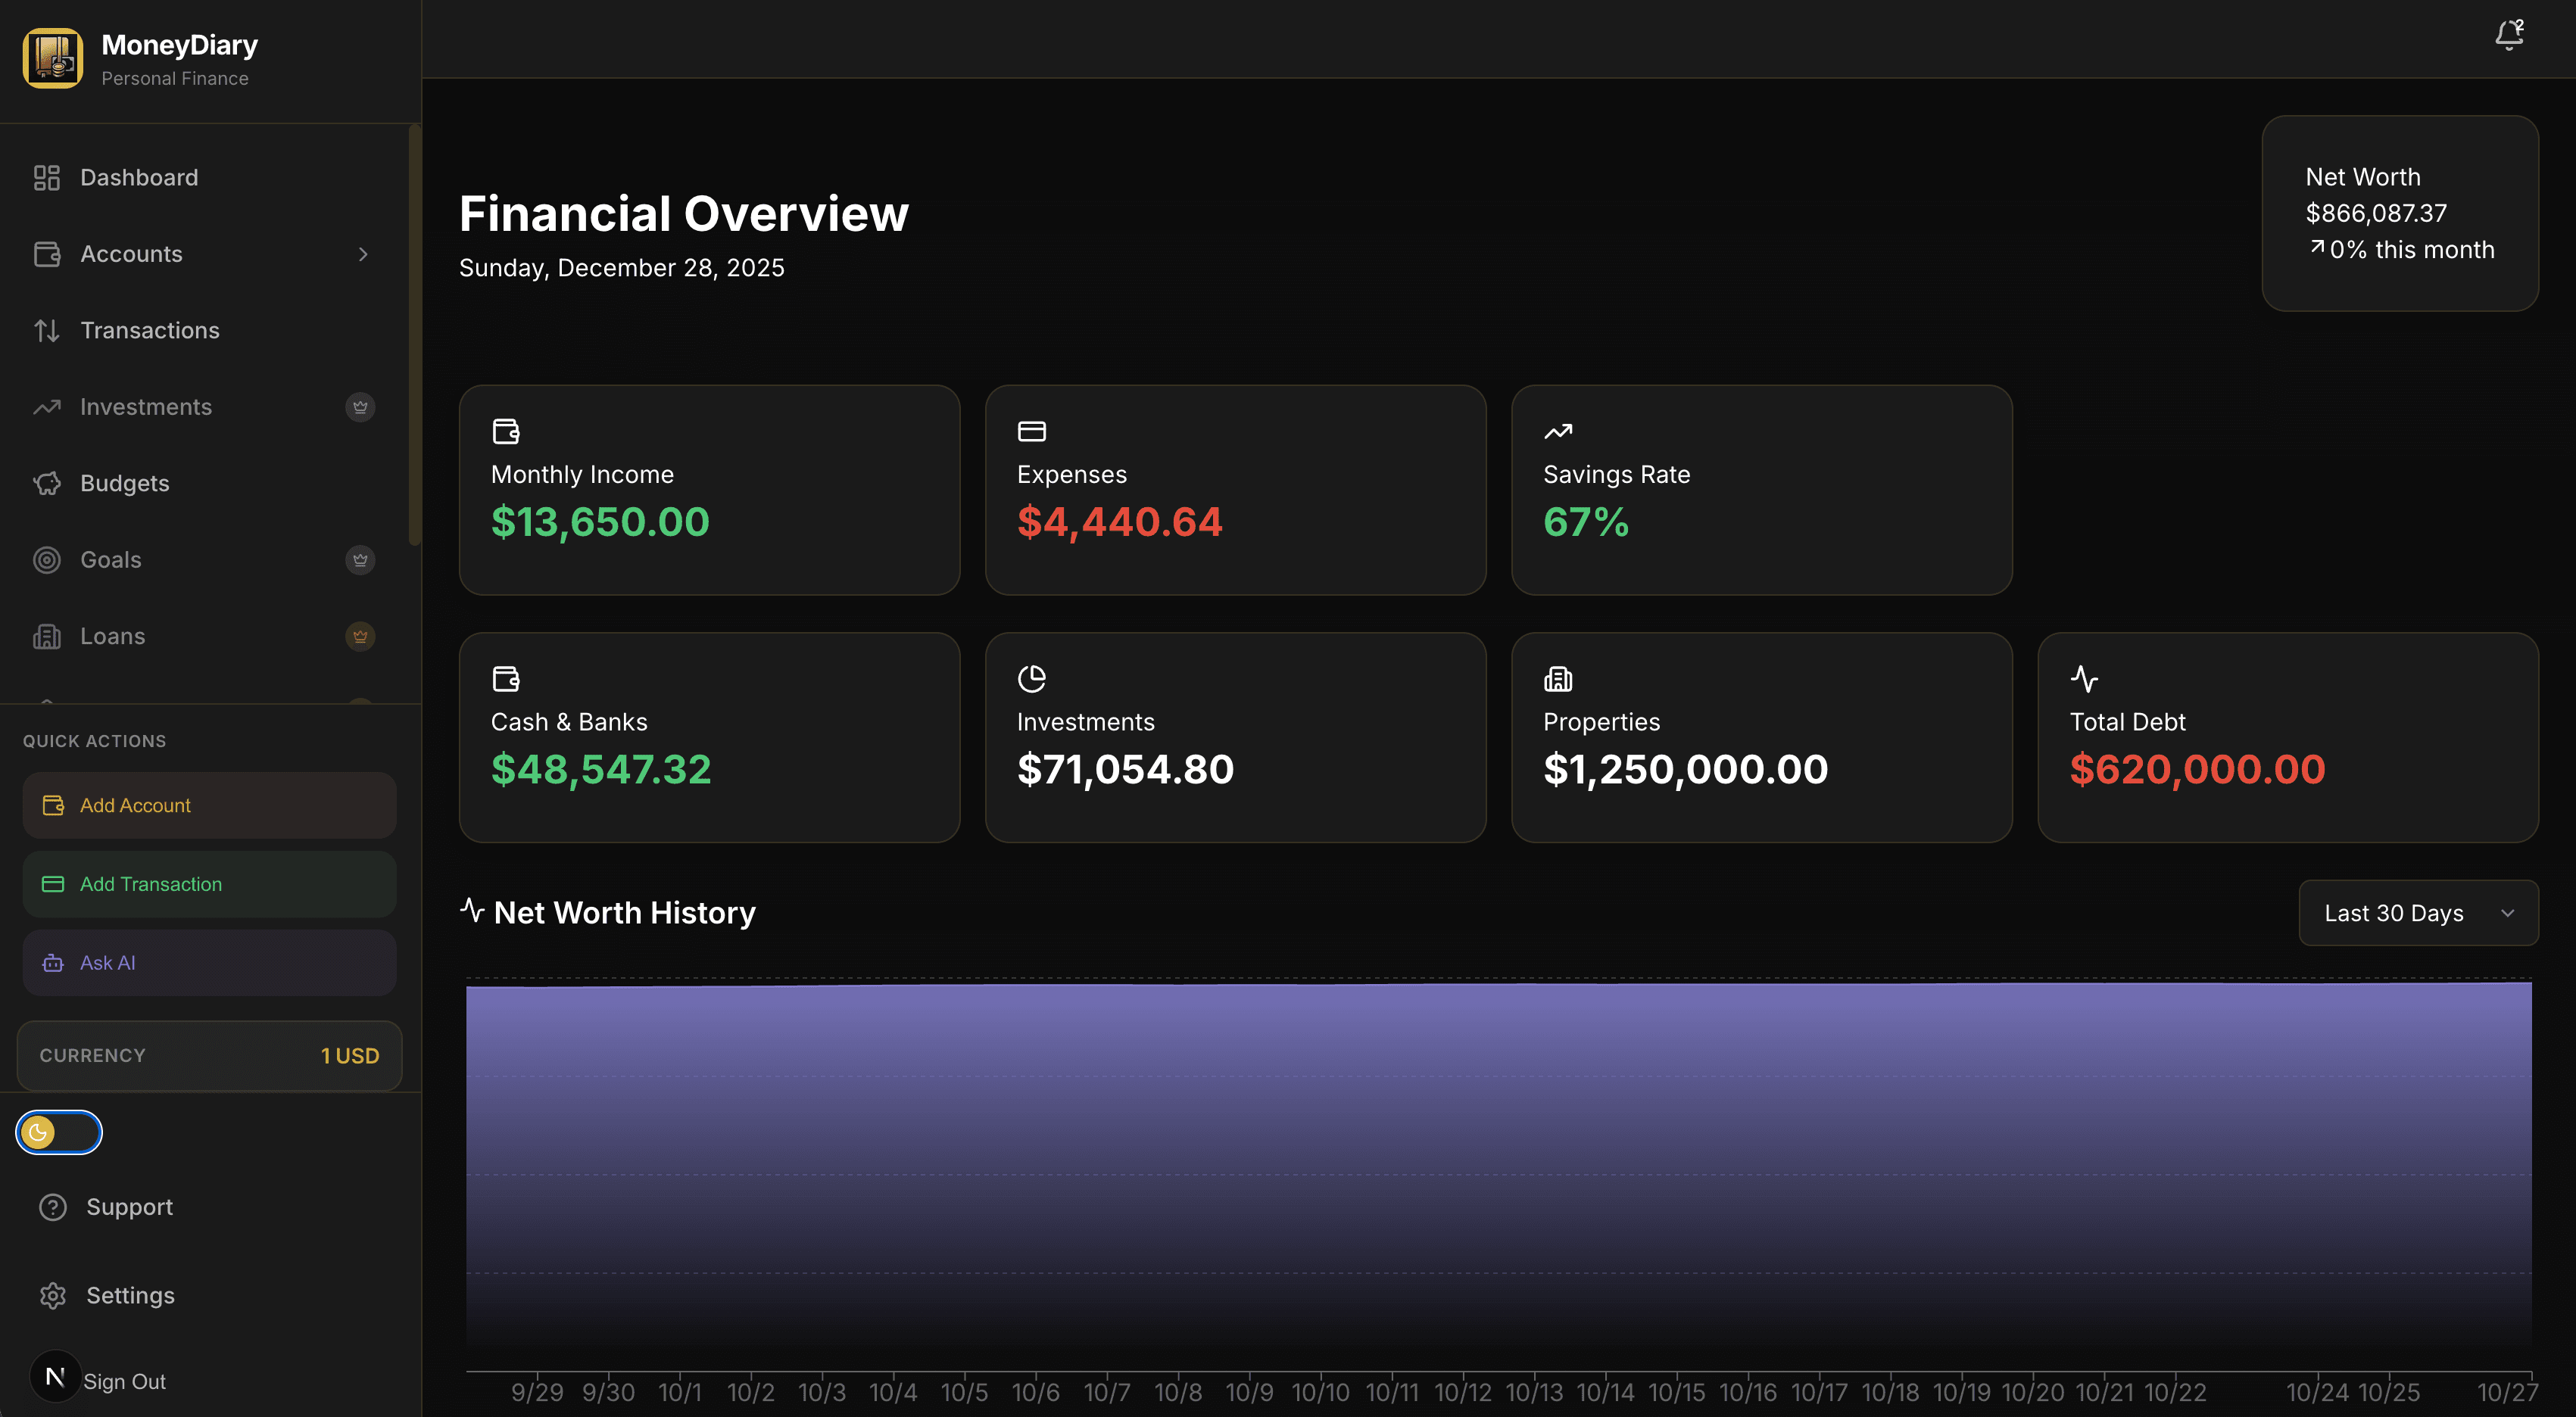Click the crown badge next to Investments
The image size is (2576, 1417).
click(x=360, y=407)
